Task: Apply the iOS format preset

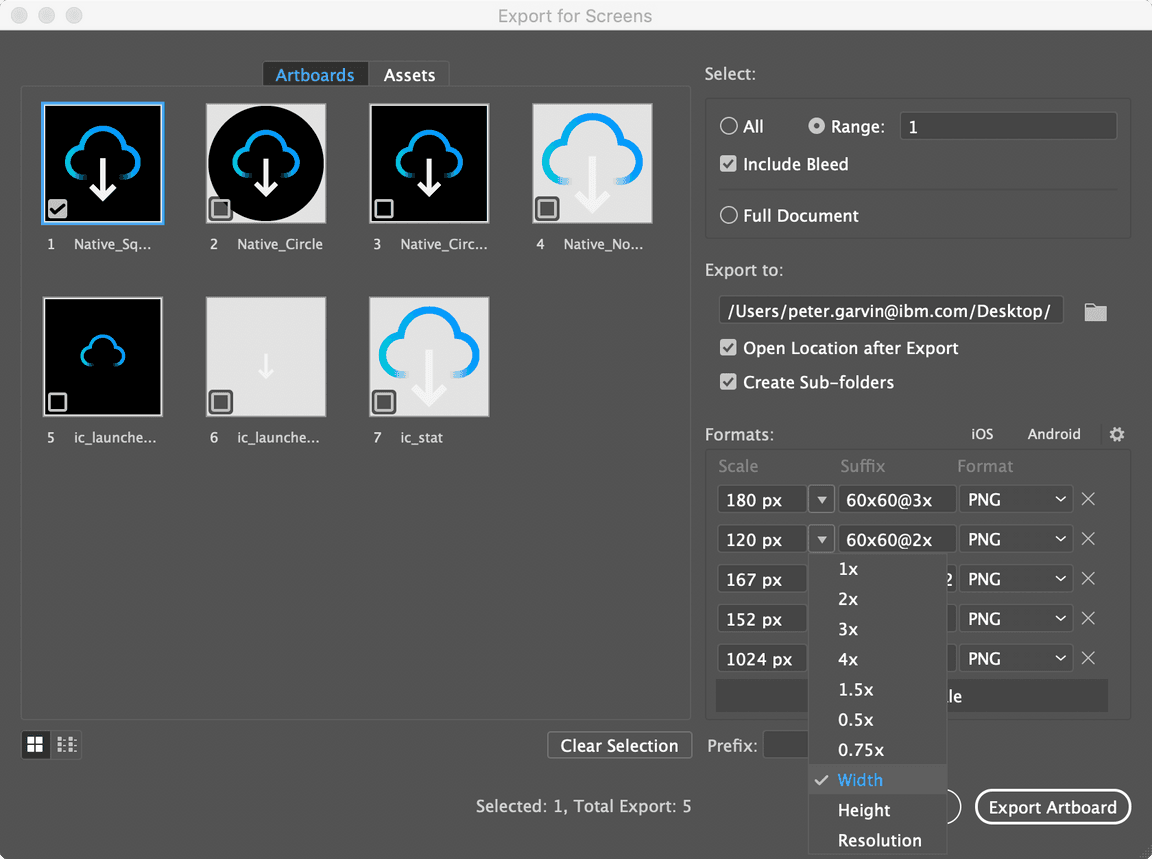Action: 981,434
